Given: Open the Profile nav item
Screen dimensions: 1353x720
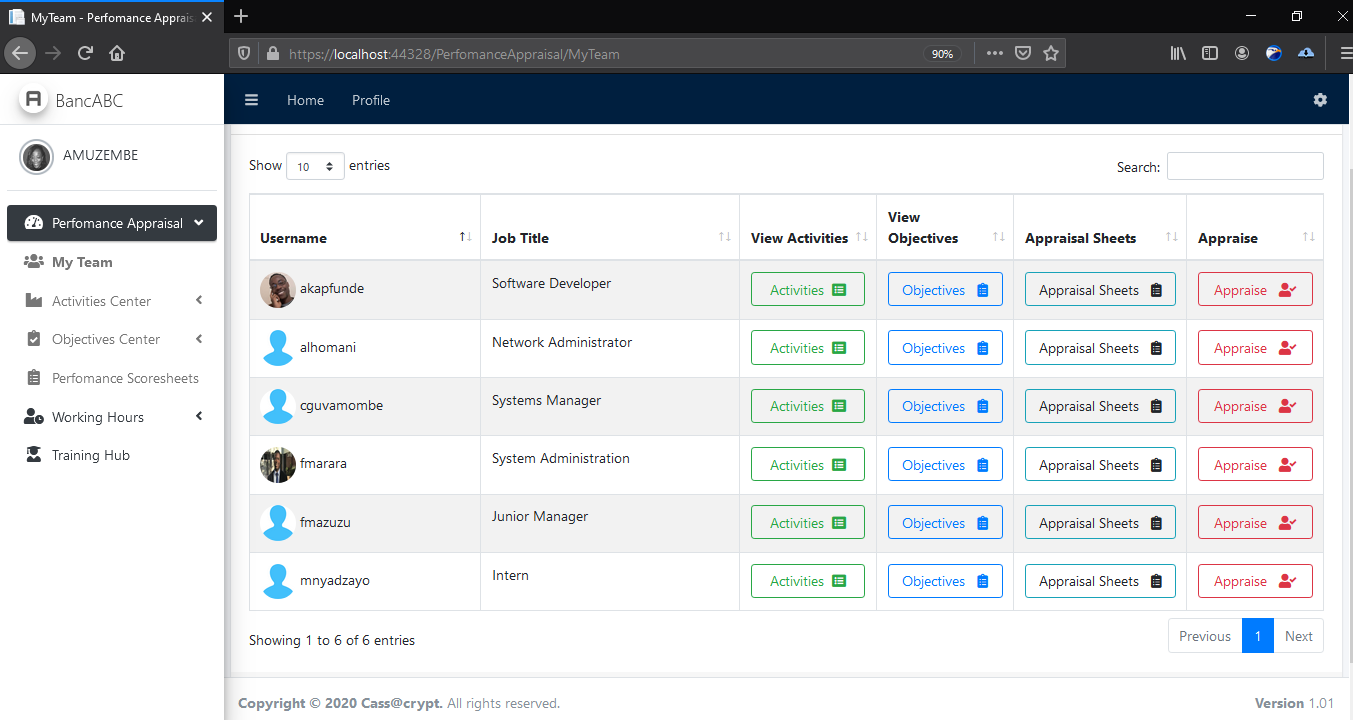Looking at the screenshot, I should coord(371,100).
